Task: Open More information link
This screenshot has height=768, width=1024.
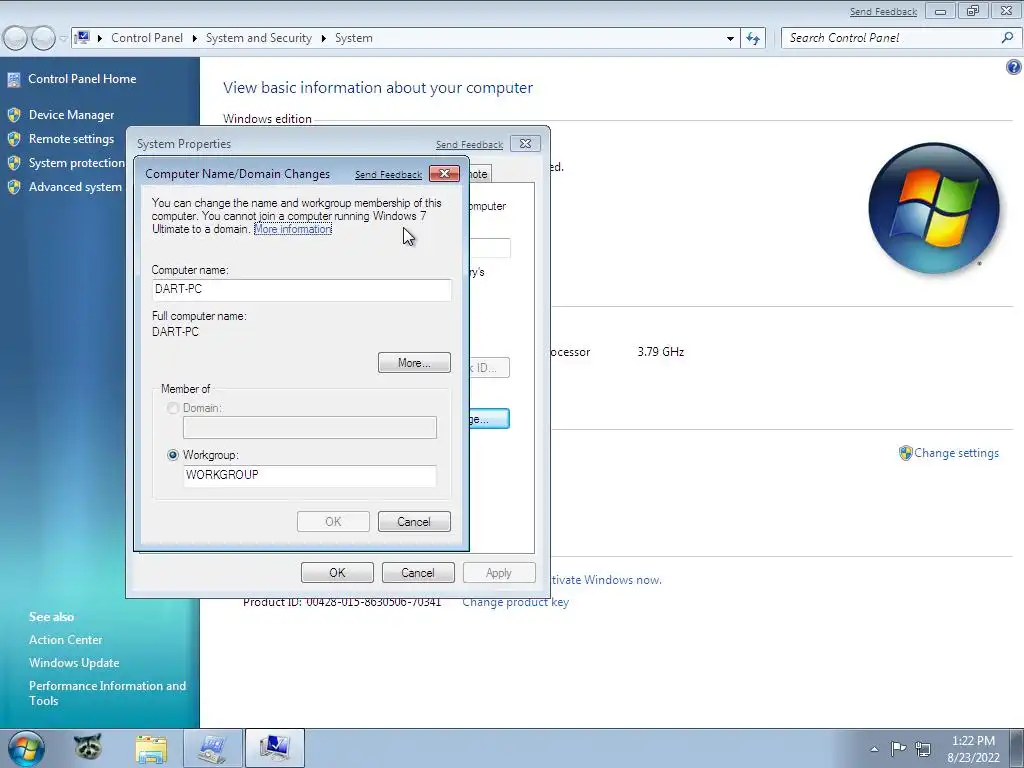Action: (293, 229)
